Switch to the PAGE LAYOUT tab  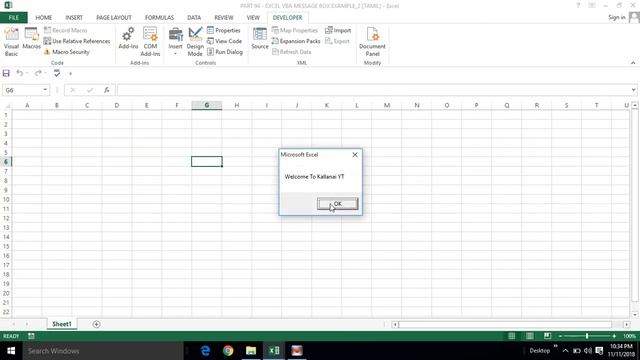(x=114, y=18)
